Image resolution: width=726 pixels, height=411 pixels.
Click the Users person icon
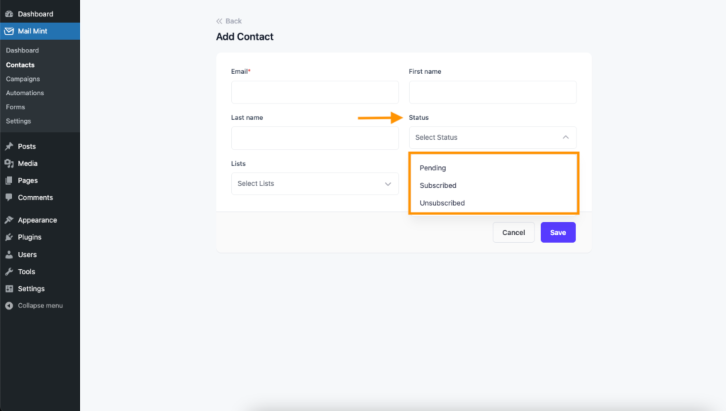click(9, 255)
